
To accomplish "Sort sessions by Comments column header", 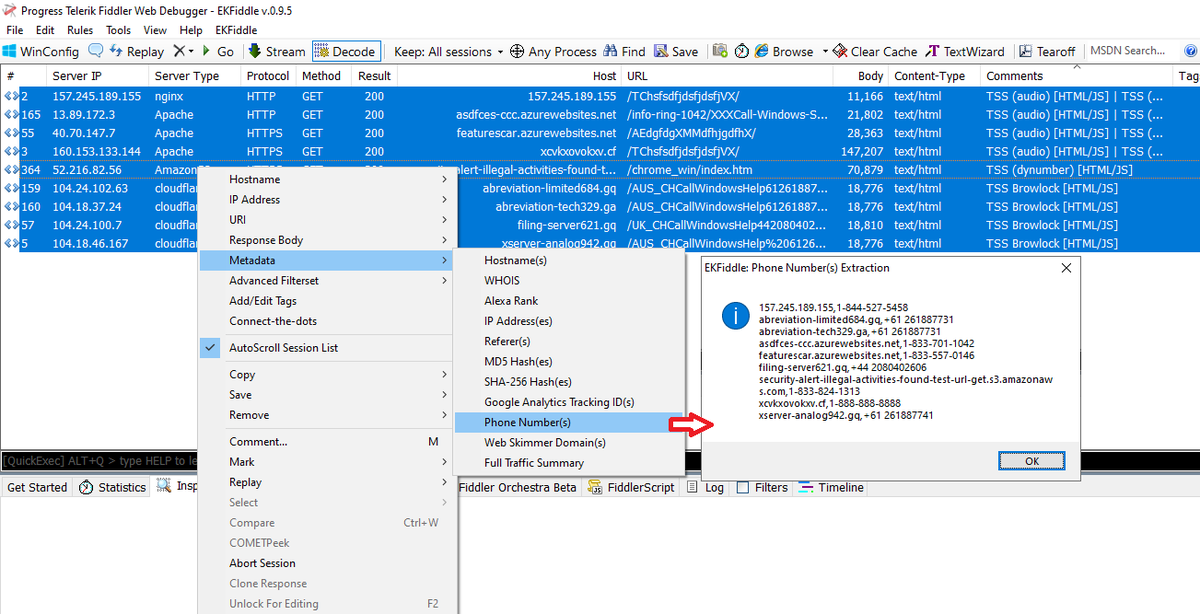I will coord(1076,76).
